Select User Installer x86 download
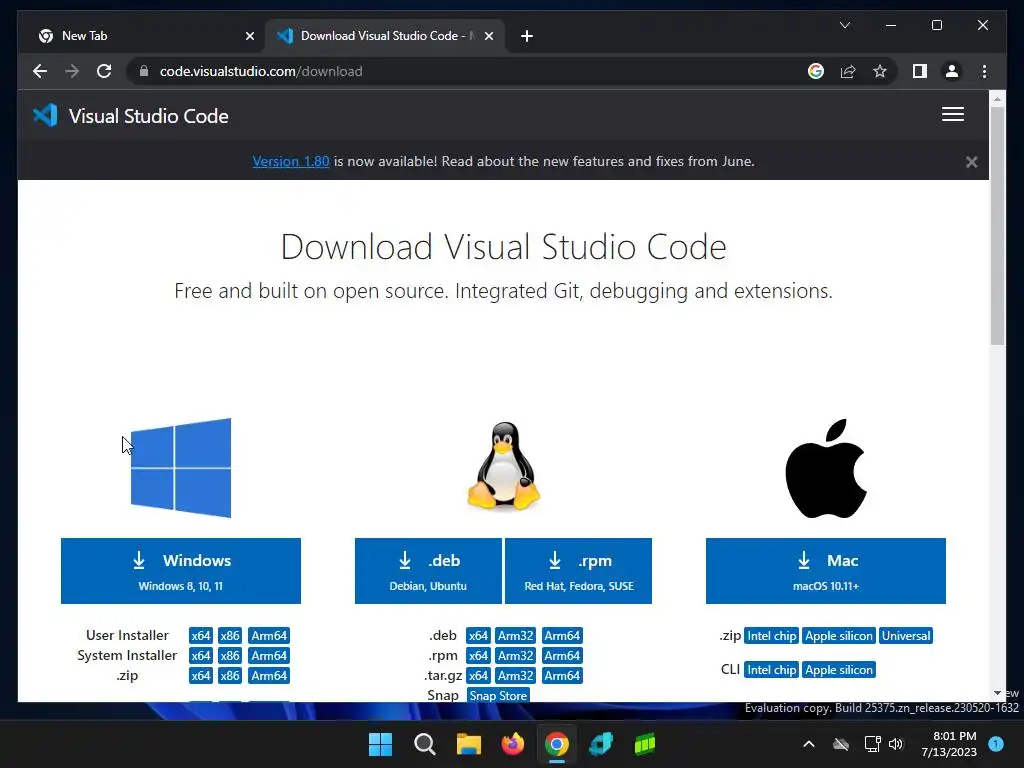1024x768 pixels. point(230,635)
